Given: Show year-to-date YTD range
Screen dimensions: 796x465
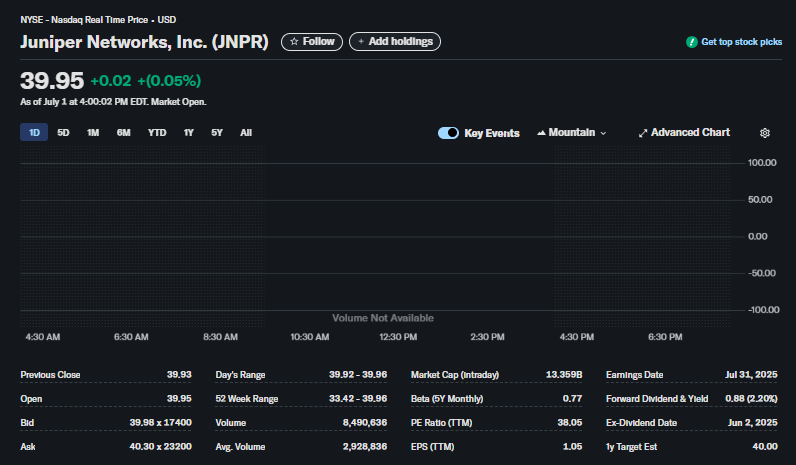Looking at the screenshot, I should (x=157, y=132).
